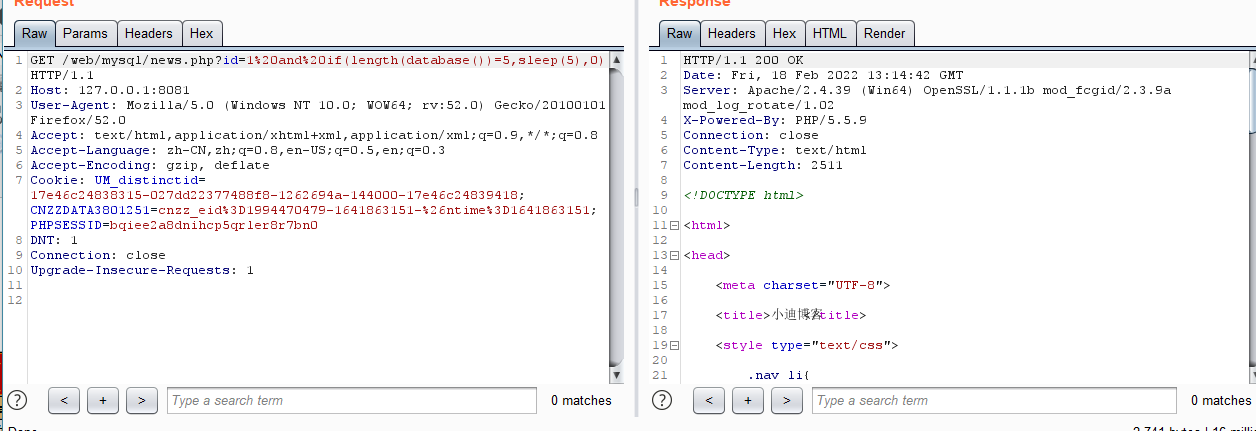Open the Response Render tab
1256x431 pixels.
(885, 33)
